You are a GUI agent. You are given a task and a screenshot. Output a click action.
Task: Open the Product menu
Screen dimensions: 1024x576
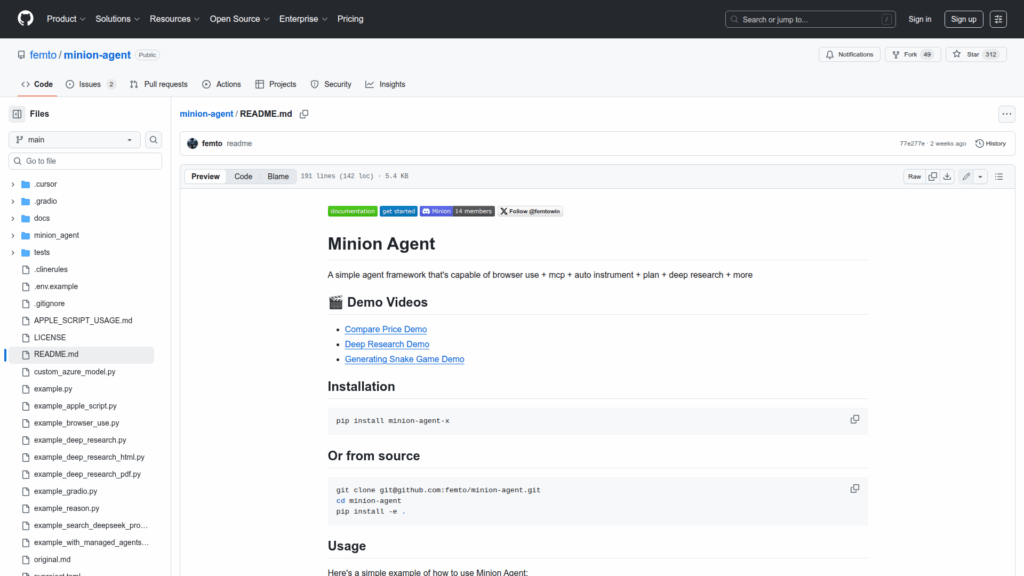[x=65, y=19]
